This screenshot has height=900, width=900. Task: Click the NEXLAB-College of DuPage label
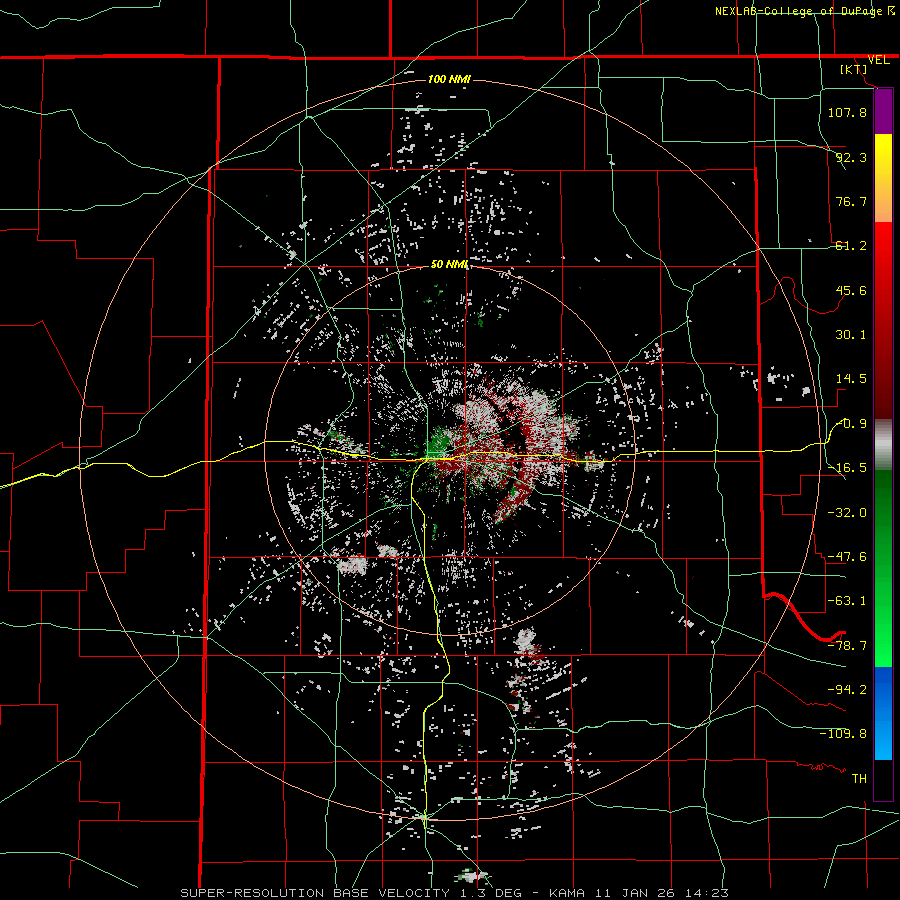pyautogui.click(x=804, y=11)
